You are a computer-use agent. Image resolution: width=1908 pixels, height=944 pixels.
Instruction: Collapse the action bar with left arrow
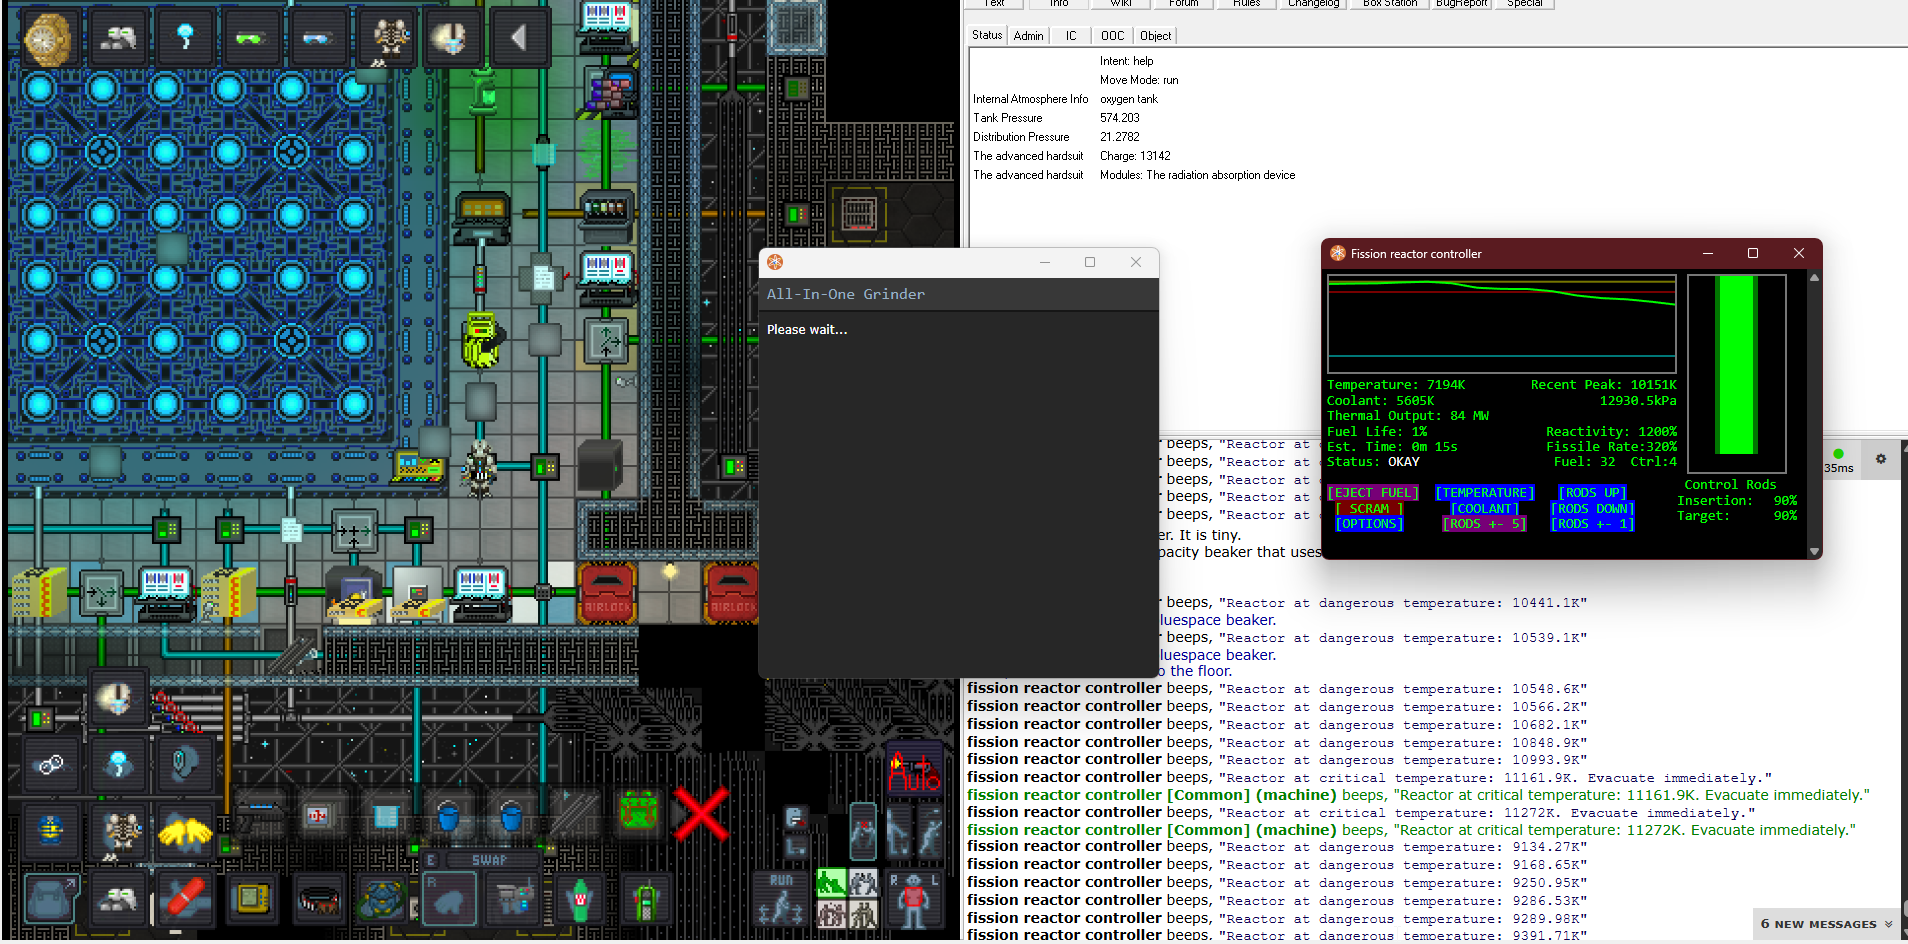(519, 39)
